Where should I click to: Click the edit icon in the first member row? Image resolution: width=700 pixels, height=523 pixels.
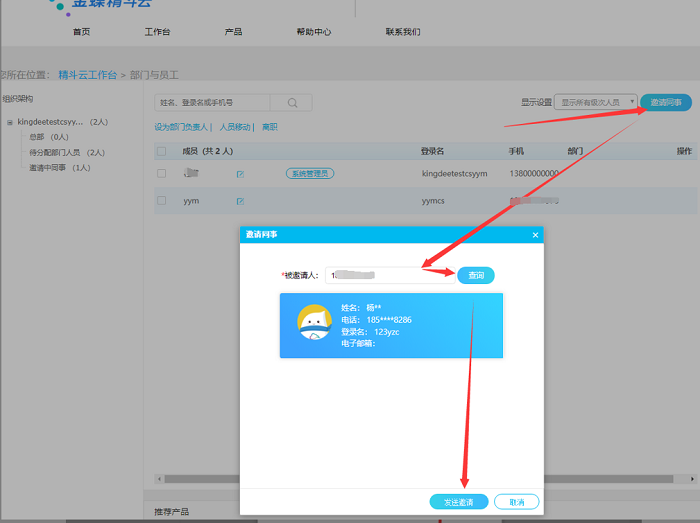[x=240, y=174]
